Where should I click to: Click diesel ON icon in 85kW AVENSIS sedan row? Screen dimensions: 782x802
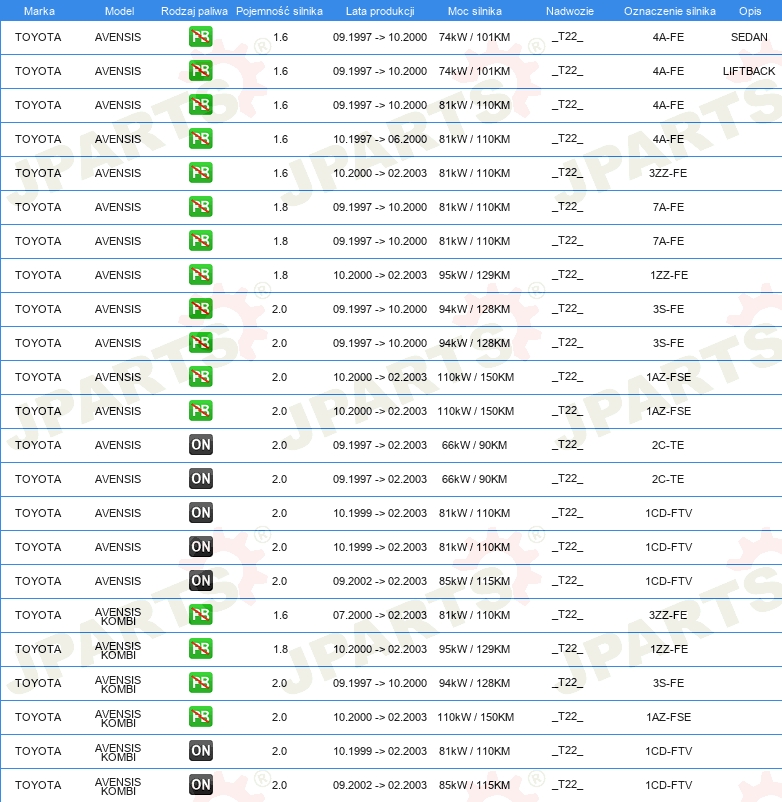[x=200, y=581]
